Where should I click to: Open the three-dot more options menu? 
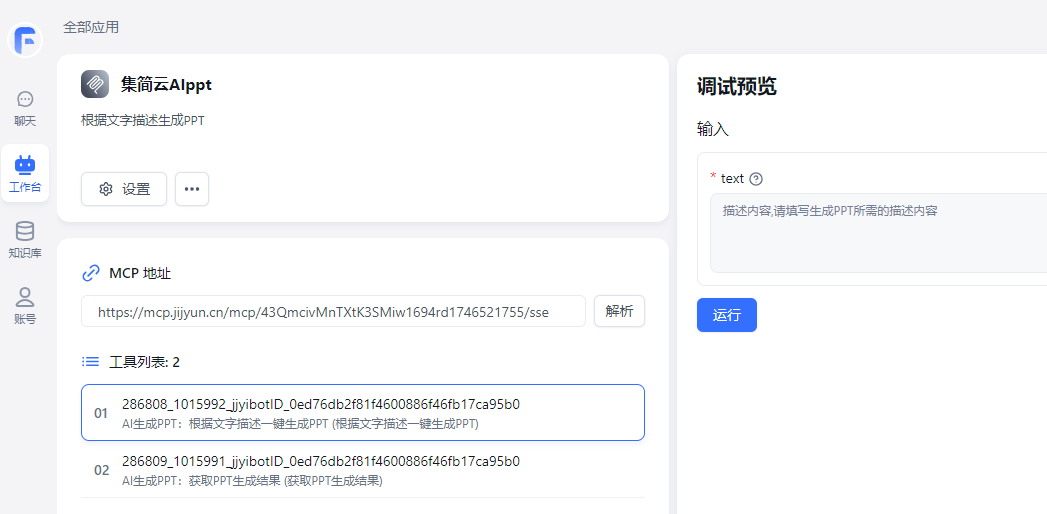(x=192, y=189)
